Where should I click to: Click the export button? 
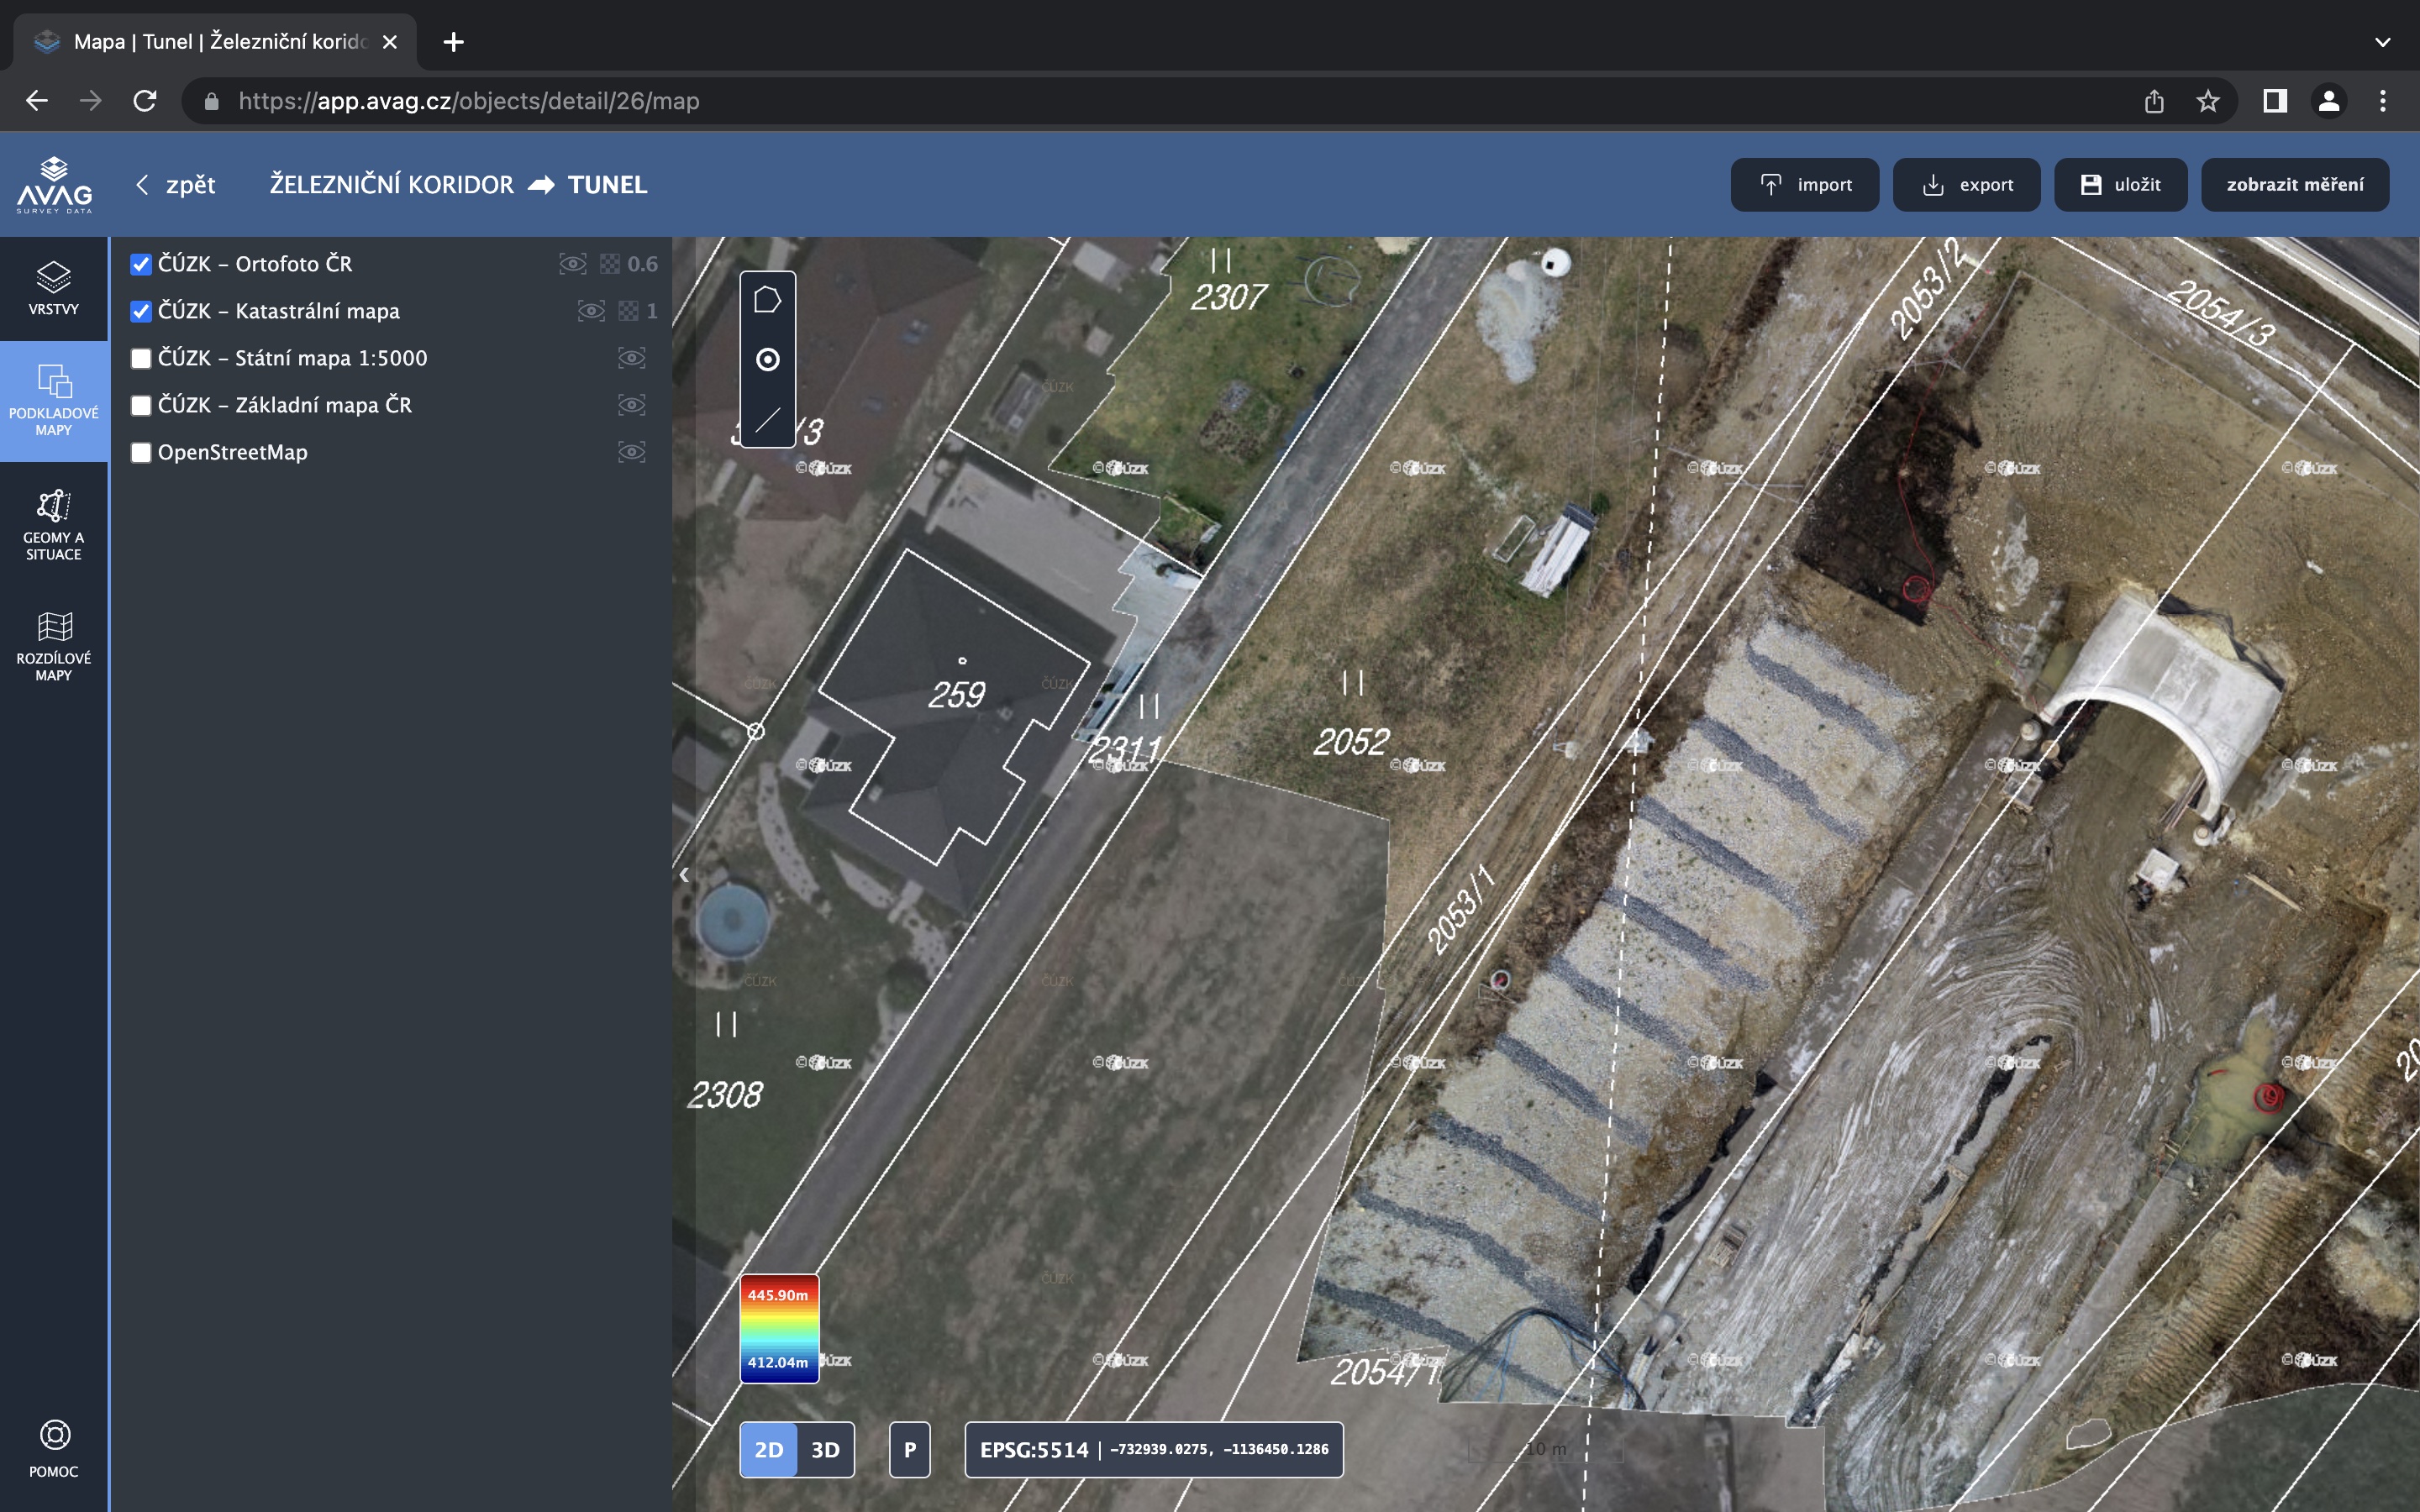pos(1966,185)
